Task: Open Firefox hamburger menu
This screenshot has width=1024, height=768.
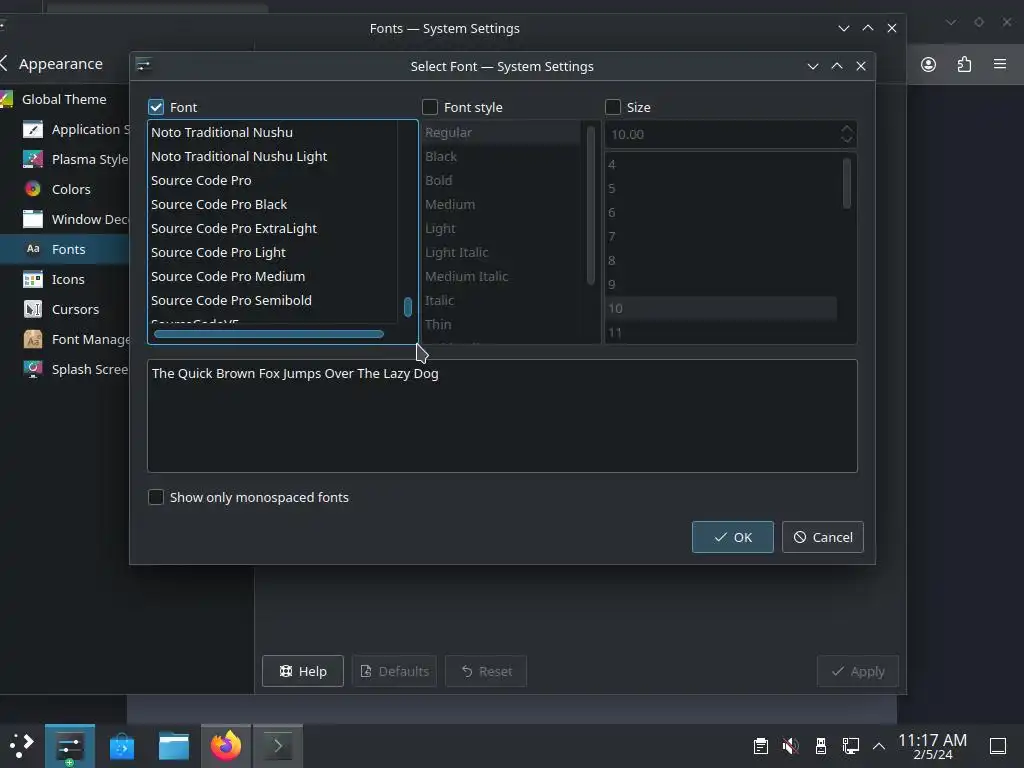Action: pyautogui.click(x=1000, y=64)
